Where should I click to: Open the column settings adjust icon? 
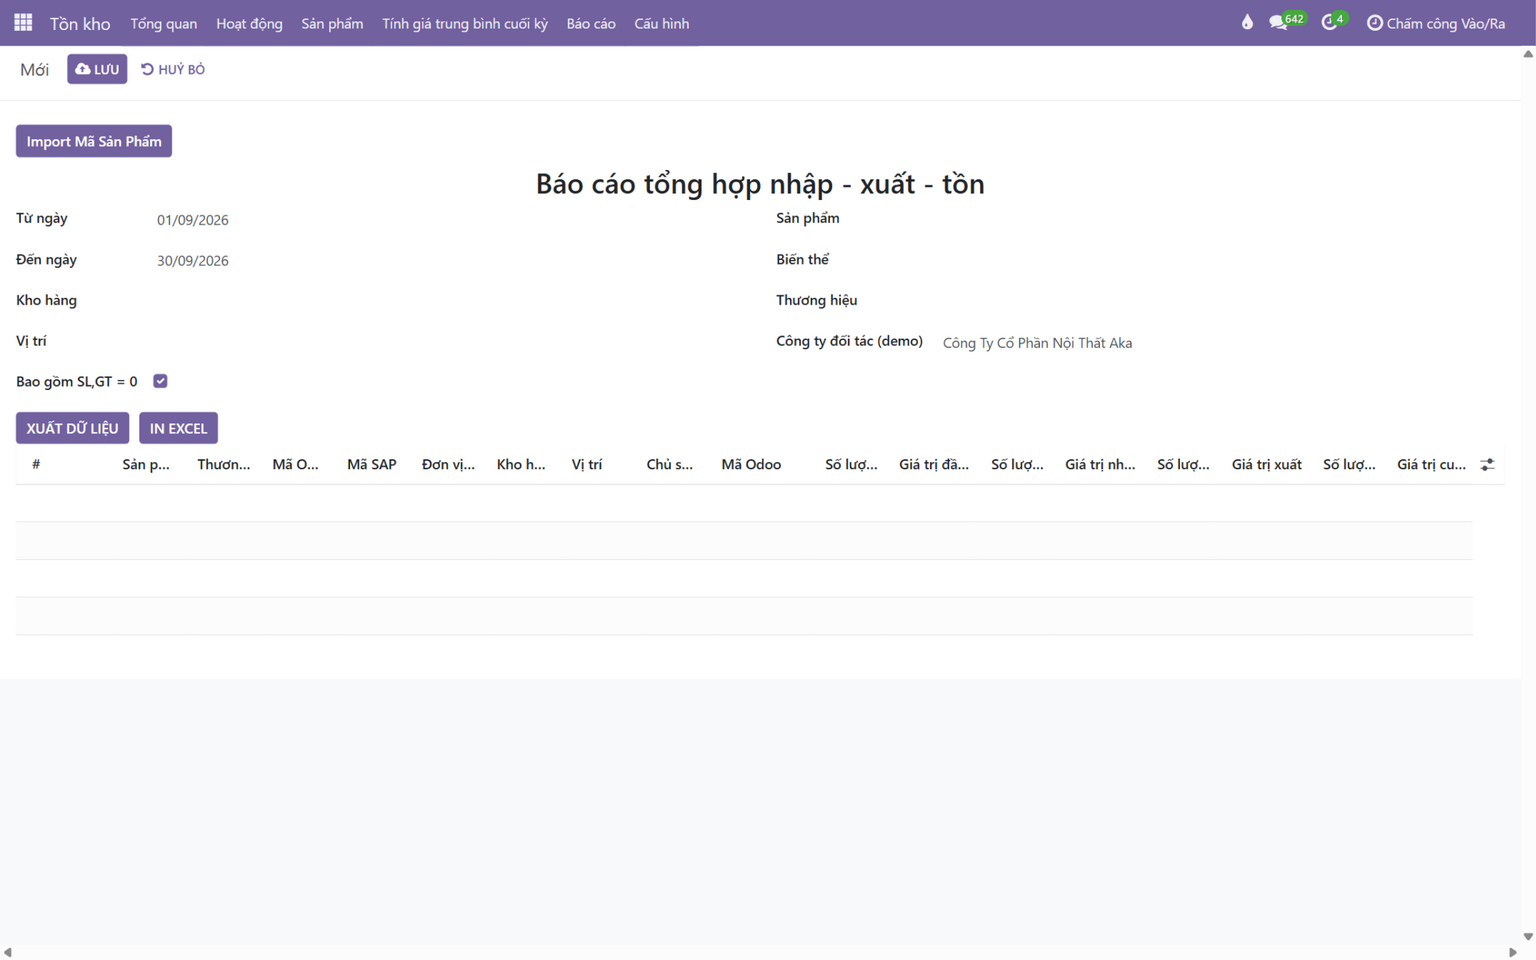(x=1488, y=464)
